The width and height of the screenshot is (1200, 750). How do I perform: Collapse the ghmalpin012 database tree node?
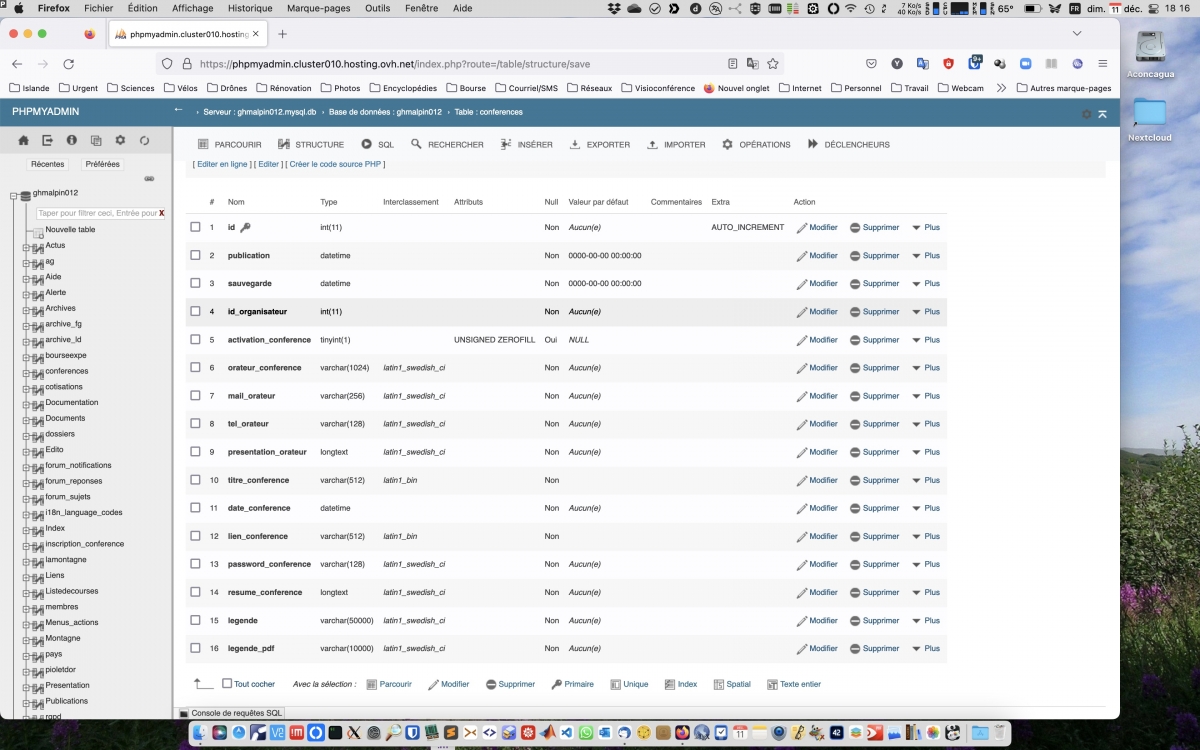coord(14,196)
